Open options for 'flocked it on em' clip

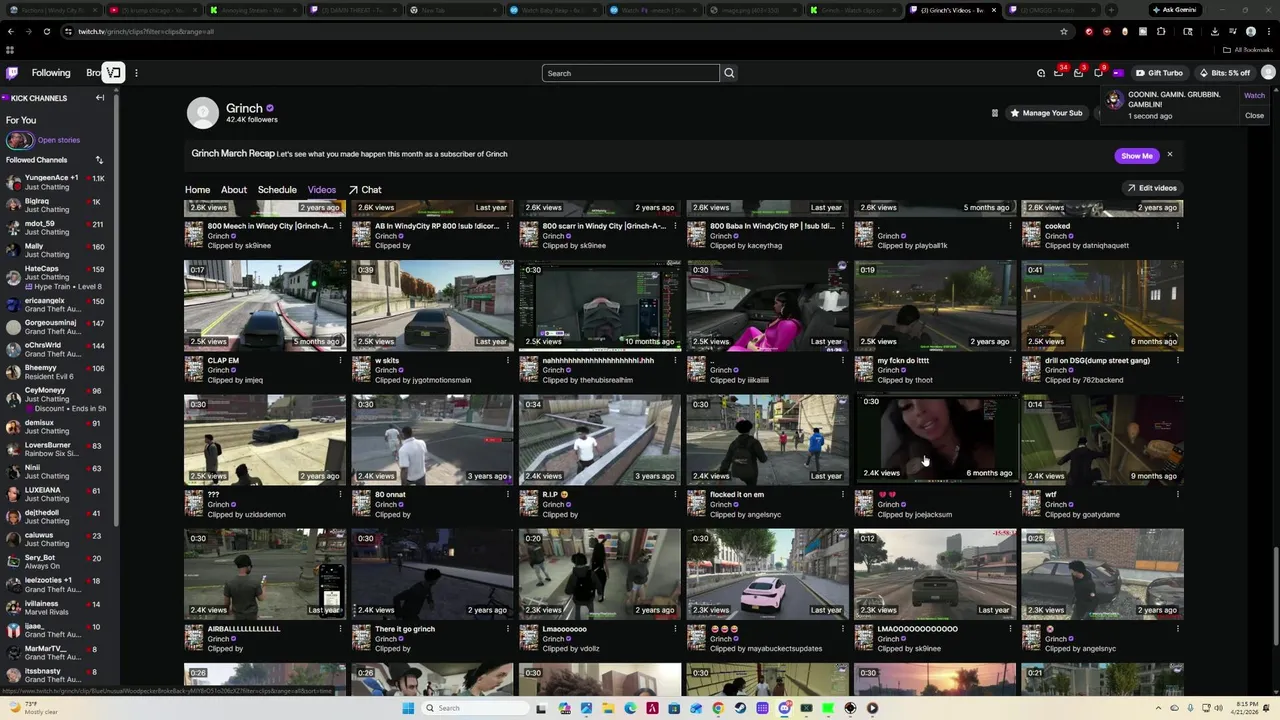click(x=842, y=494)
